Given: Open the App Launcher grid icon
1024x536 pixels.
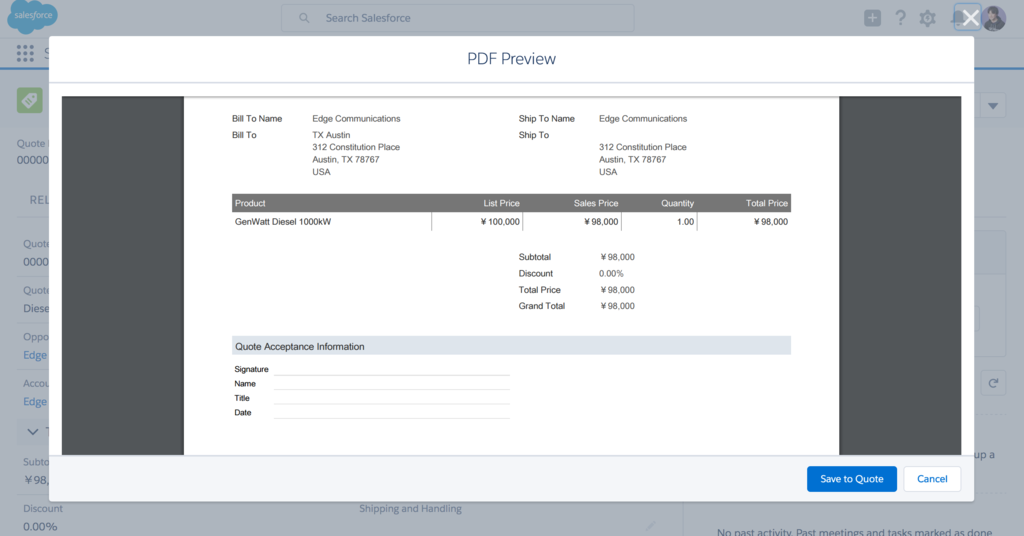Looking at the screenshot, I should [25, 54].
